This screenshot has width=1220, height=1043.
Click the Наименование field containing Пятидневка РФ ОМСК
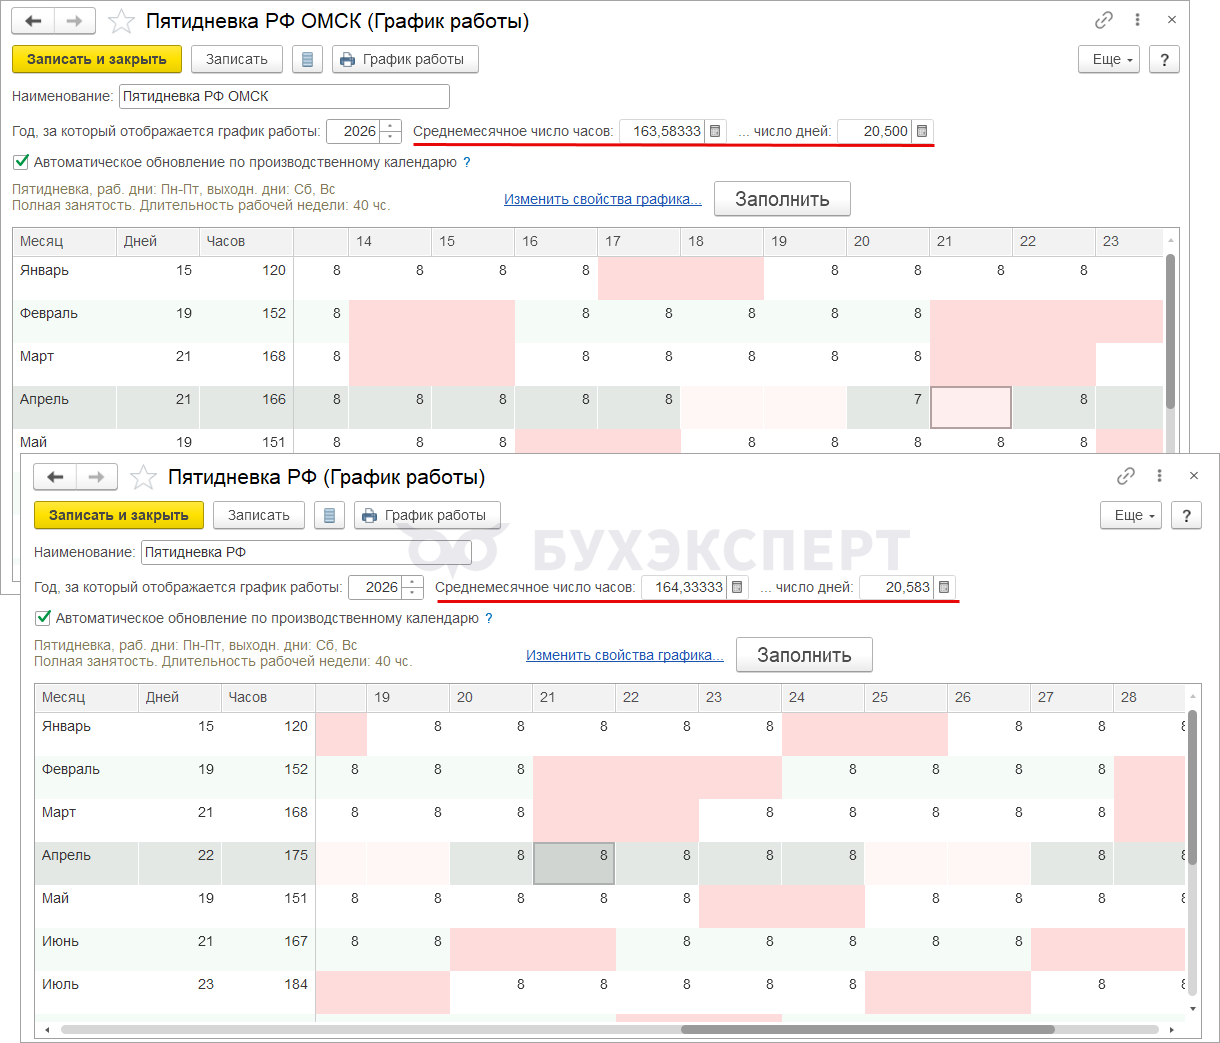[x=284, y=96]
